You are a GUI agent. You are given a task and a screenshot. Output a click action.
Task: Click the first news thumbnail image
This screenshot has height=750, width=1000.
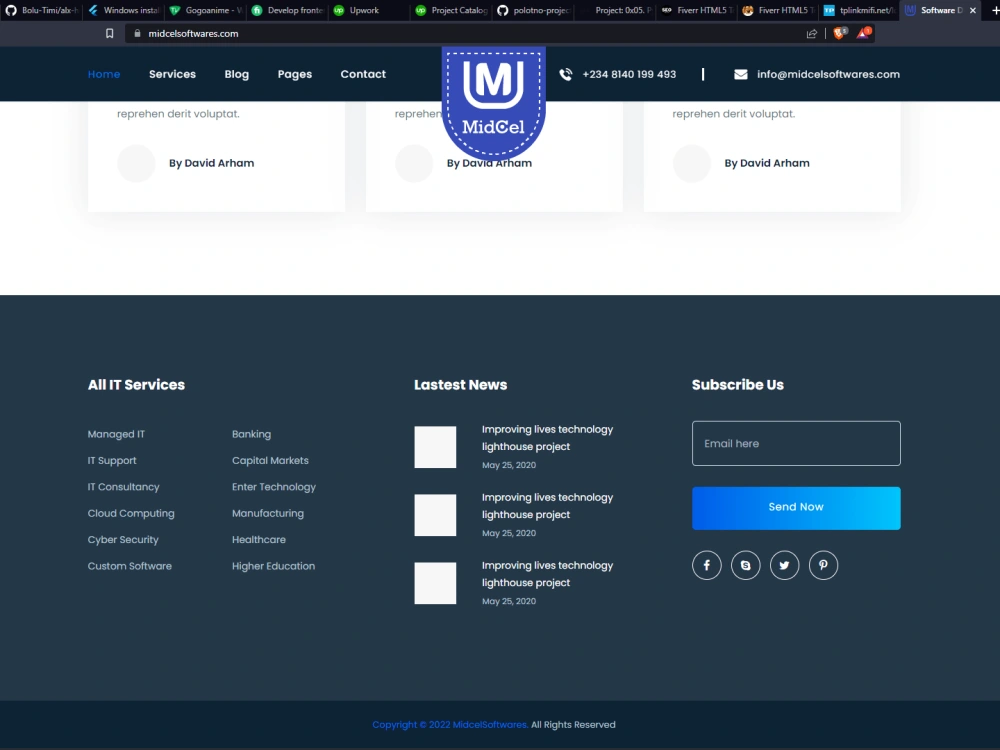[436, 447]
